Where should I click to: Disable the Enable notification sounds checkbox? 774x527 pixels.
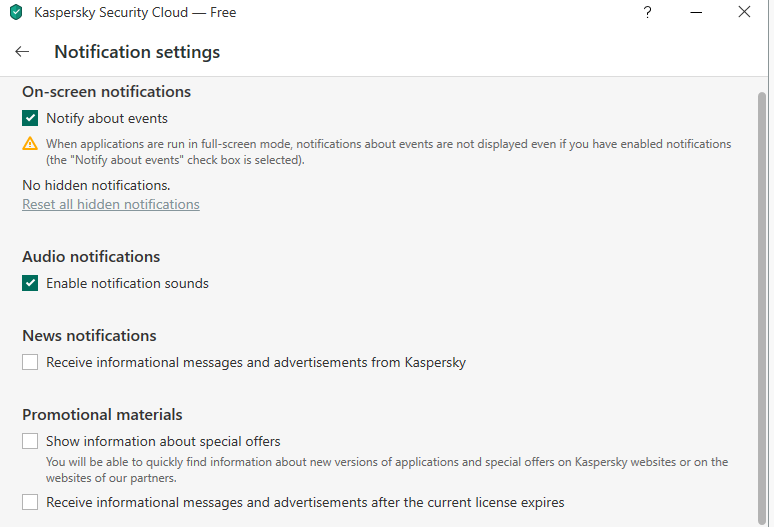(x=30, y=283)
